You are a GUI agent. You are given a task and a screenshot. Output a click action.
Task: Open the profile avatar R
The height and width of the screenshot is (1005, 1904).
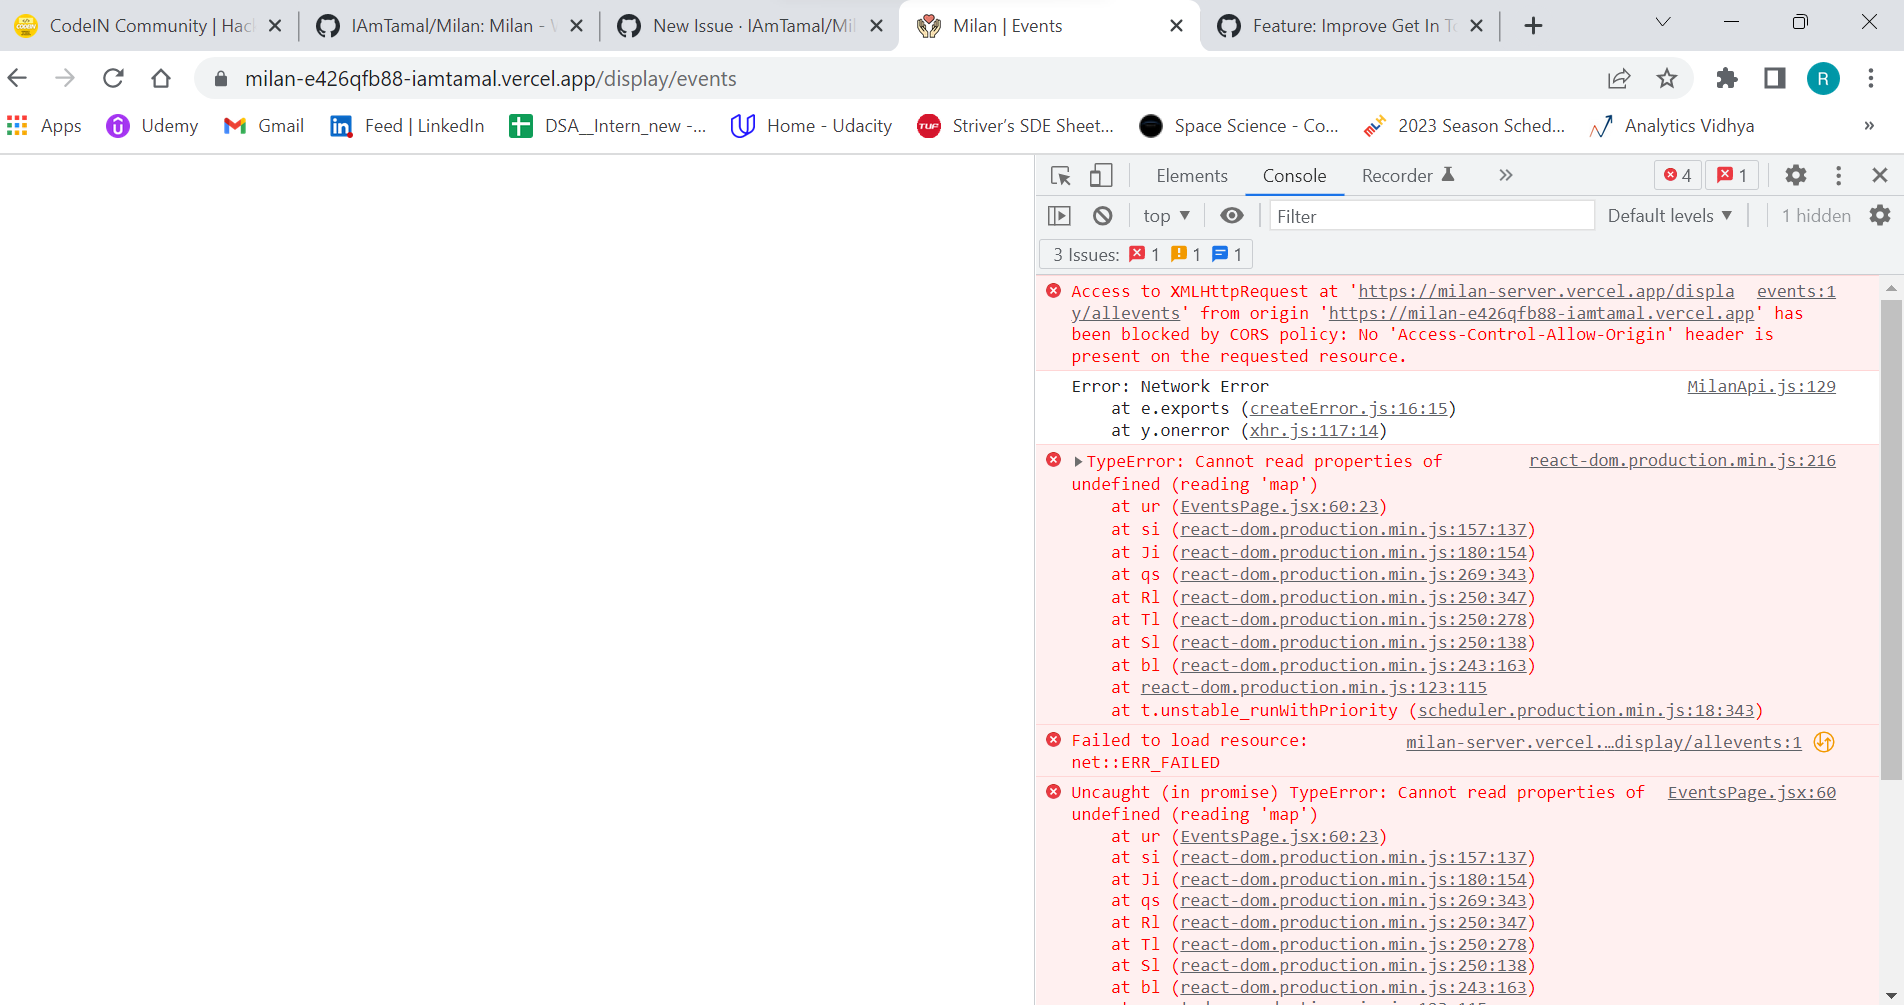(x=1823, y=78)
